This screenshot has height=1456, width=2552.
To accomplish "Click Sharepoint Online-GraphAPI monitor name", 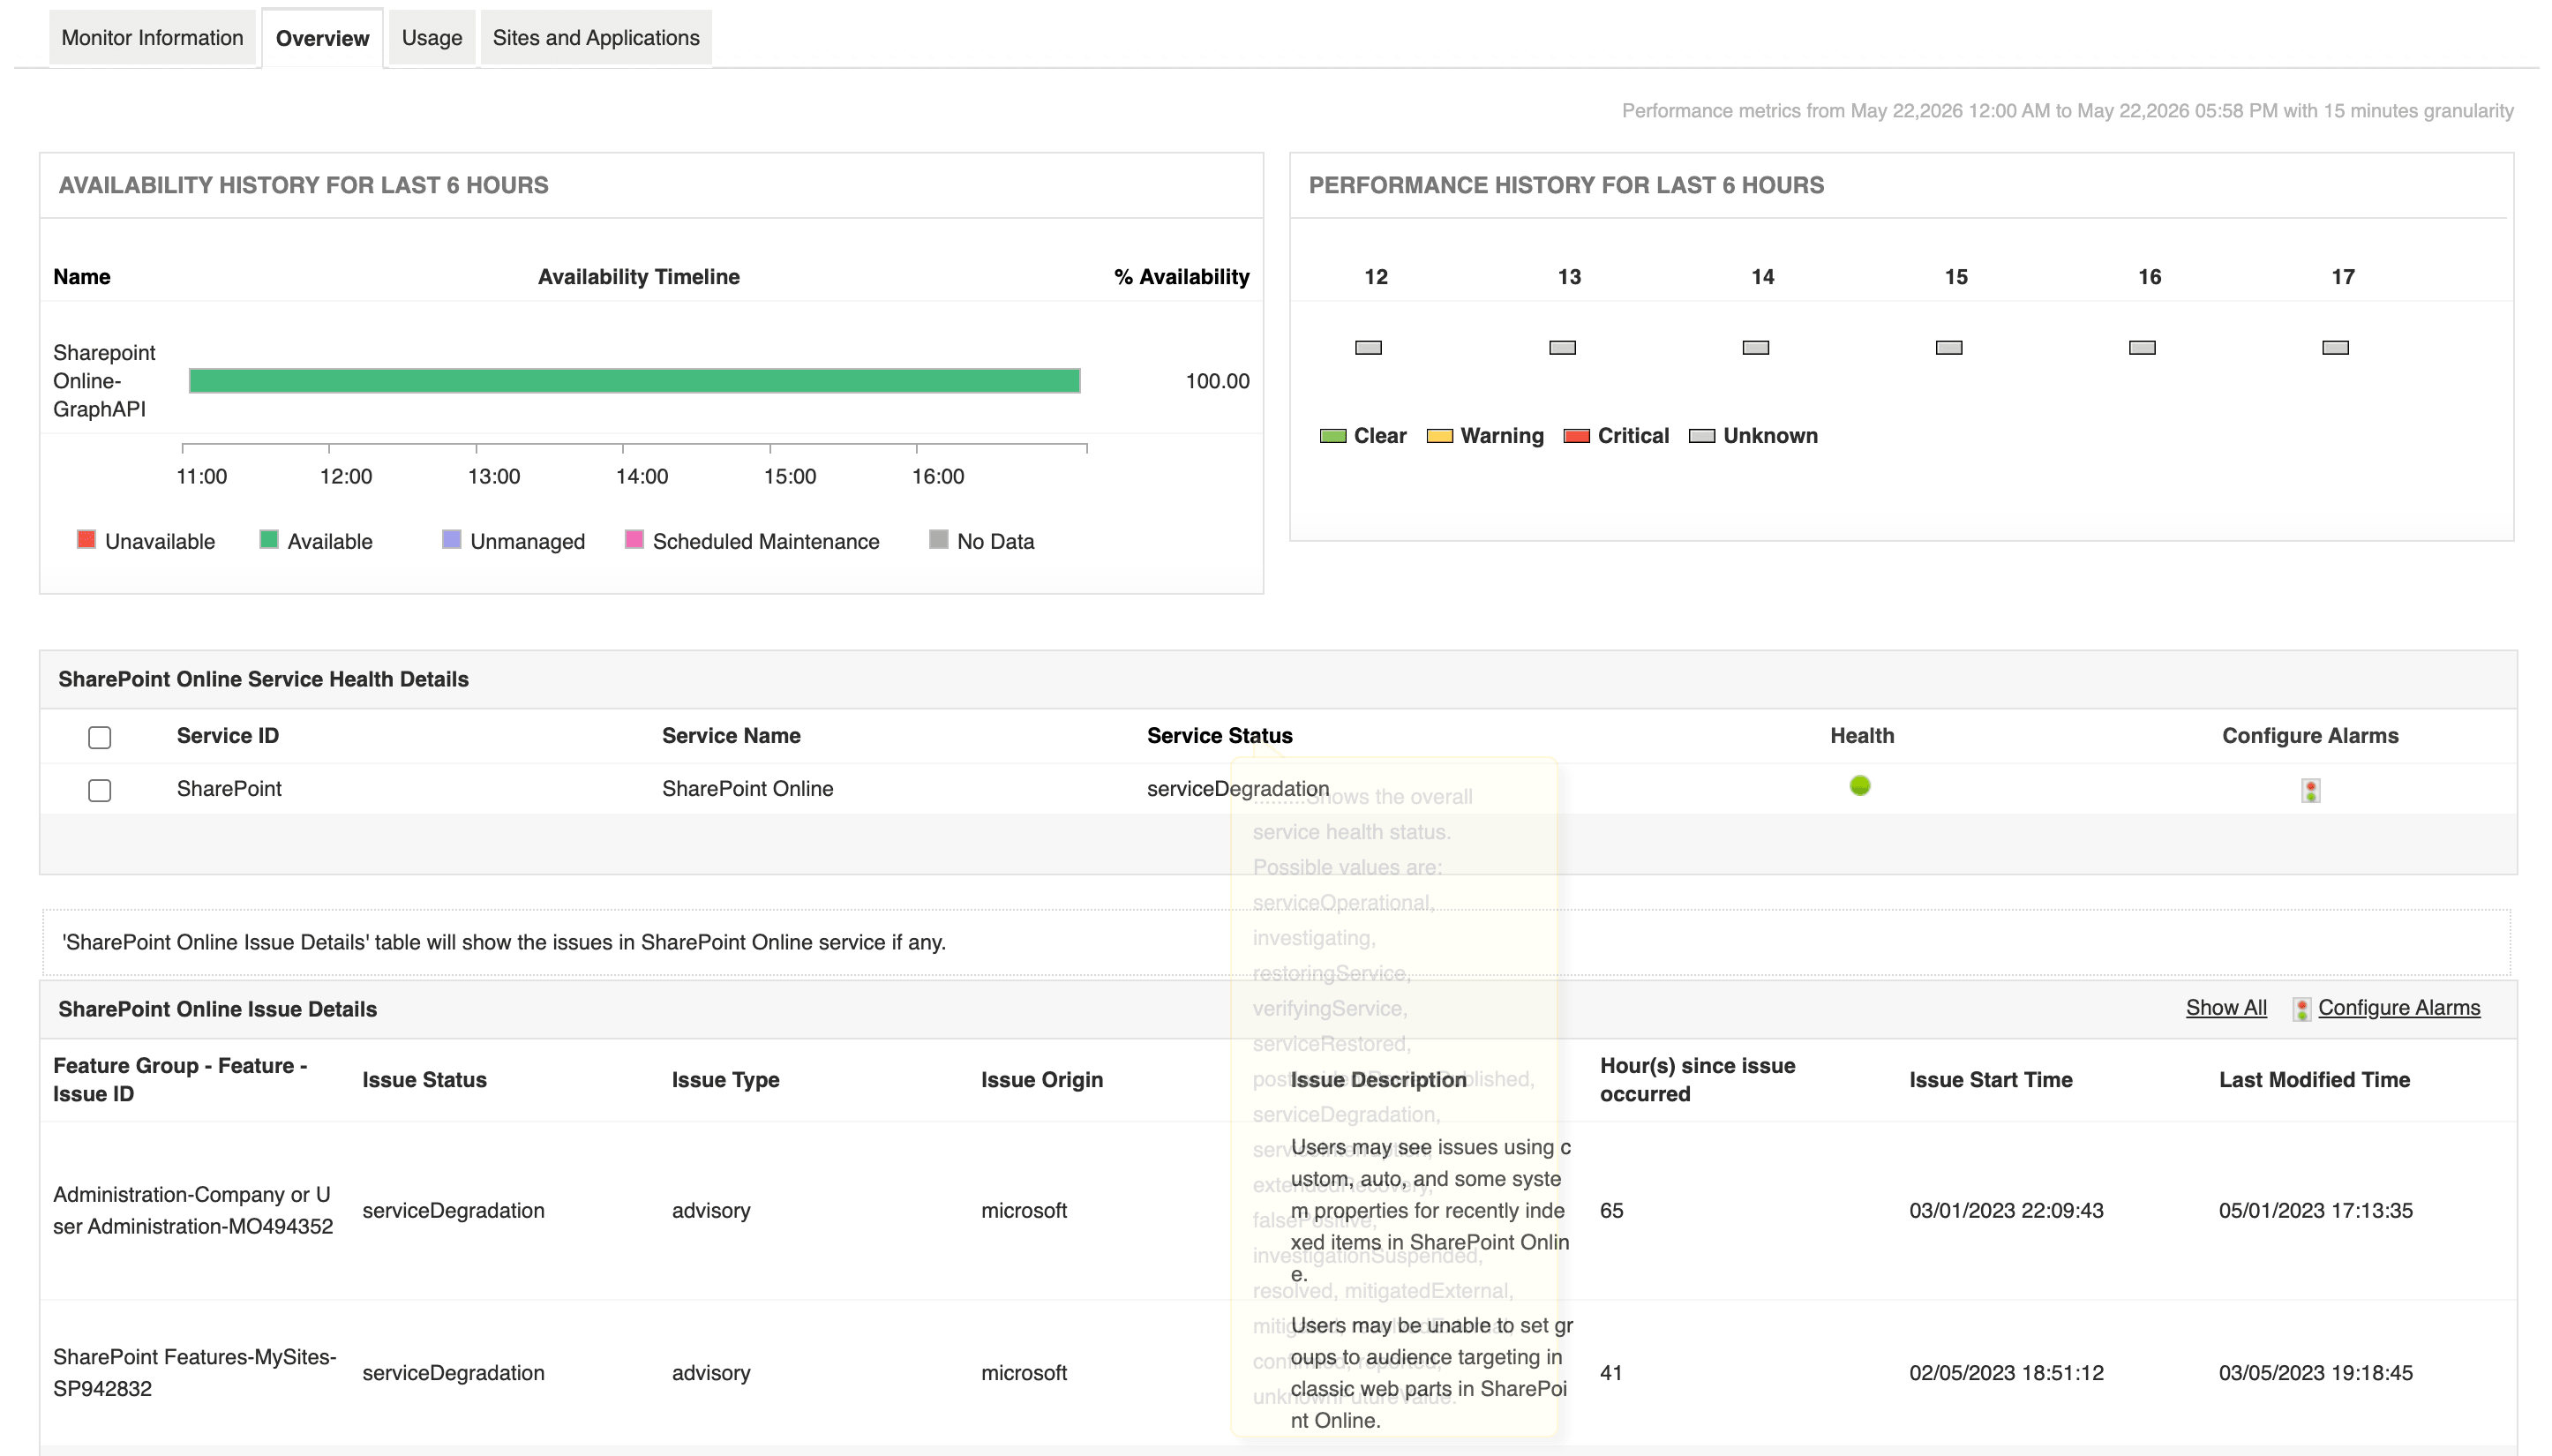I will 104,381.
